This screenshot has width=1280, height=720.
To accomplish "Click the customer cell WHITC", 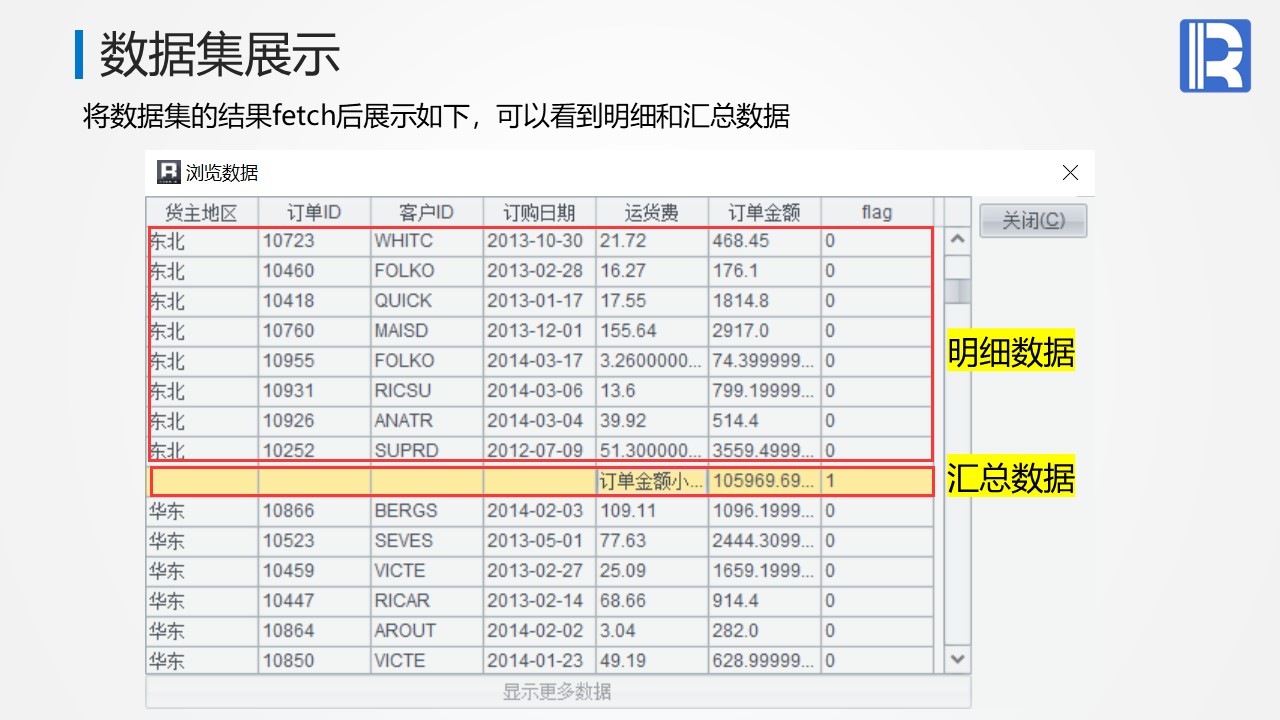I will [x=427, y=241].
